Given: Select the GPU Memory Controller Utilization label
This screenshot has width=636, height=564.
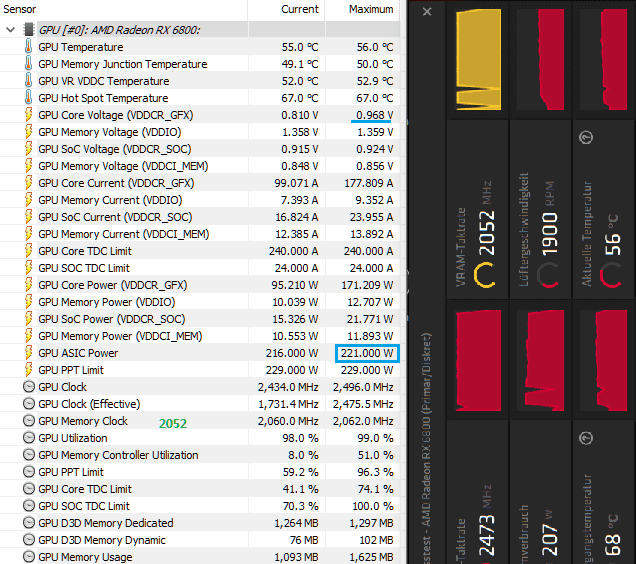Looking at the screenshot, I should [118, 455].
